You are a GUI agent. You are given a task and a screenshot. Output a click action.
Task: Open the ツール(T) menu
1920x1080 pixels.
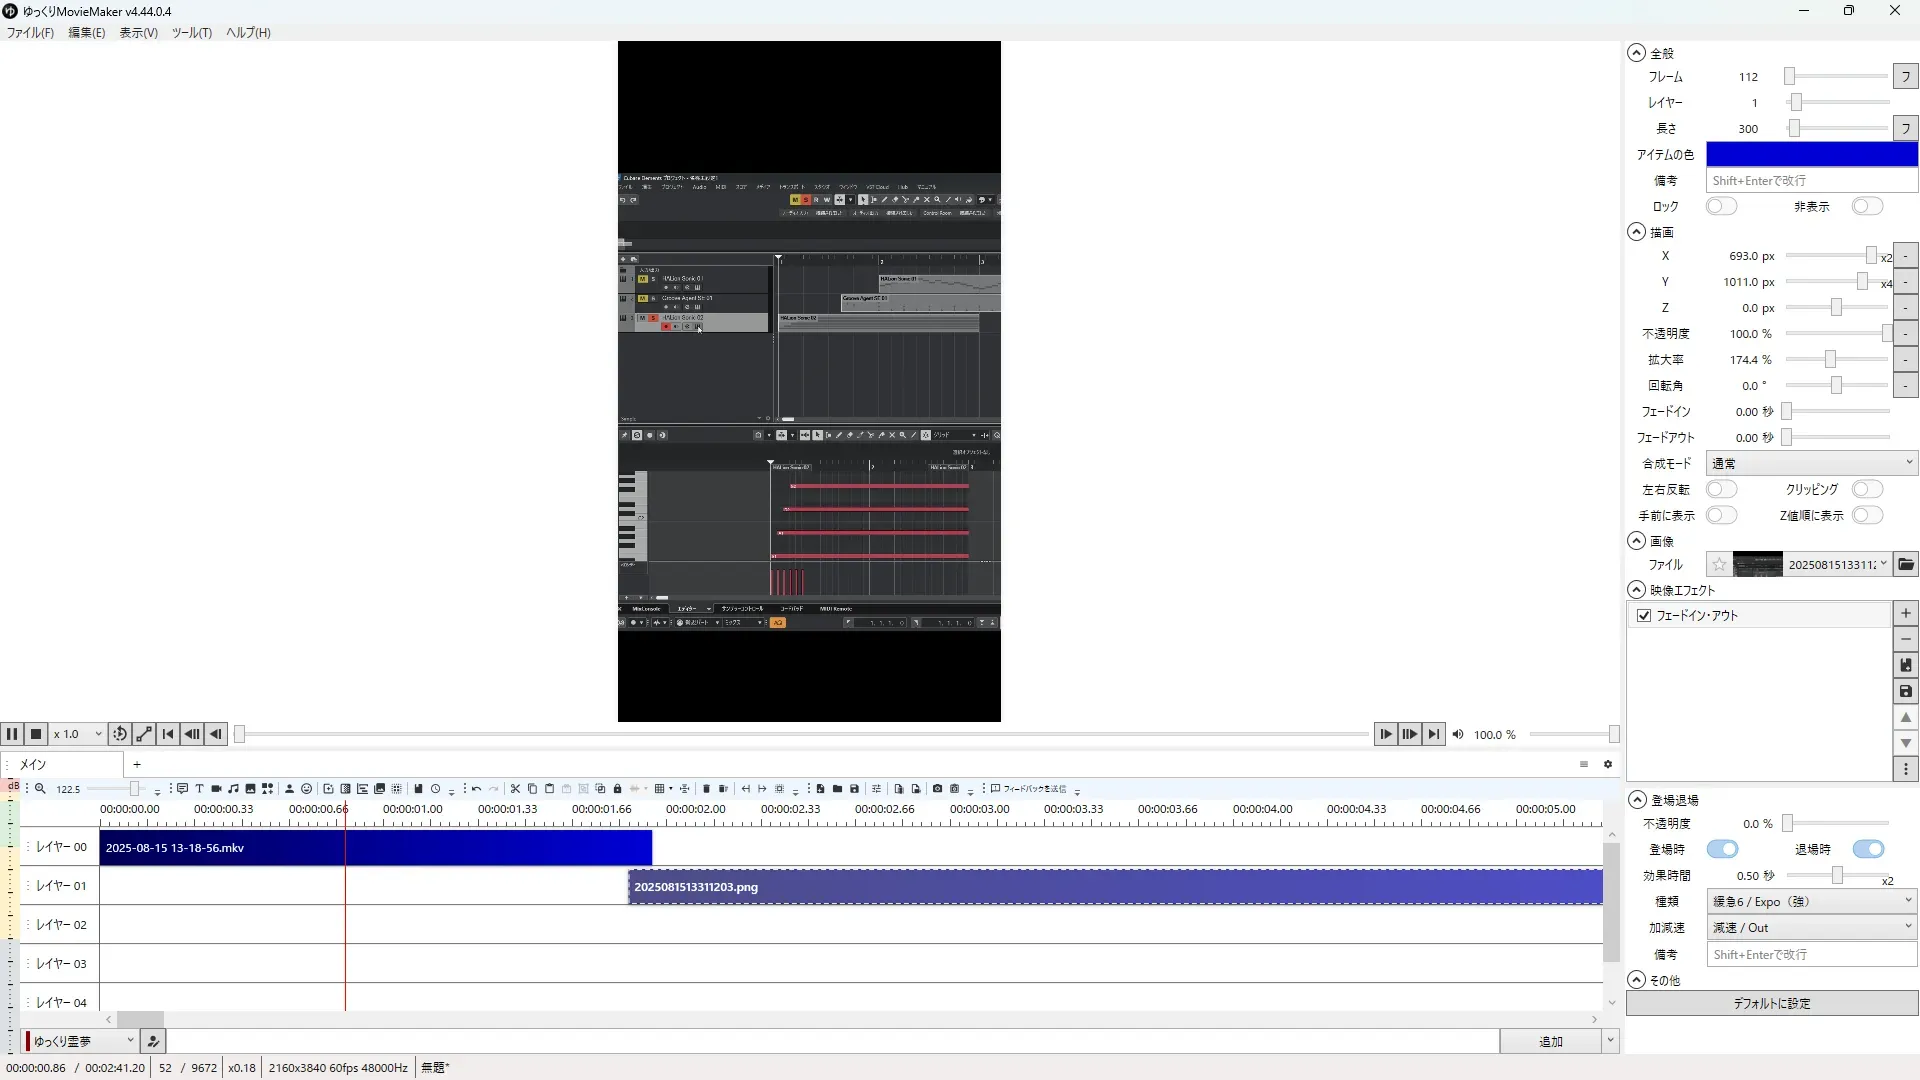tap(191, 32)
